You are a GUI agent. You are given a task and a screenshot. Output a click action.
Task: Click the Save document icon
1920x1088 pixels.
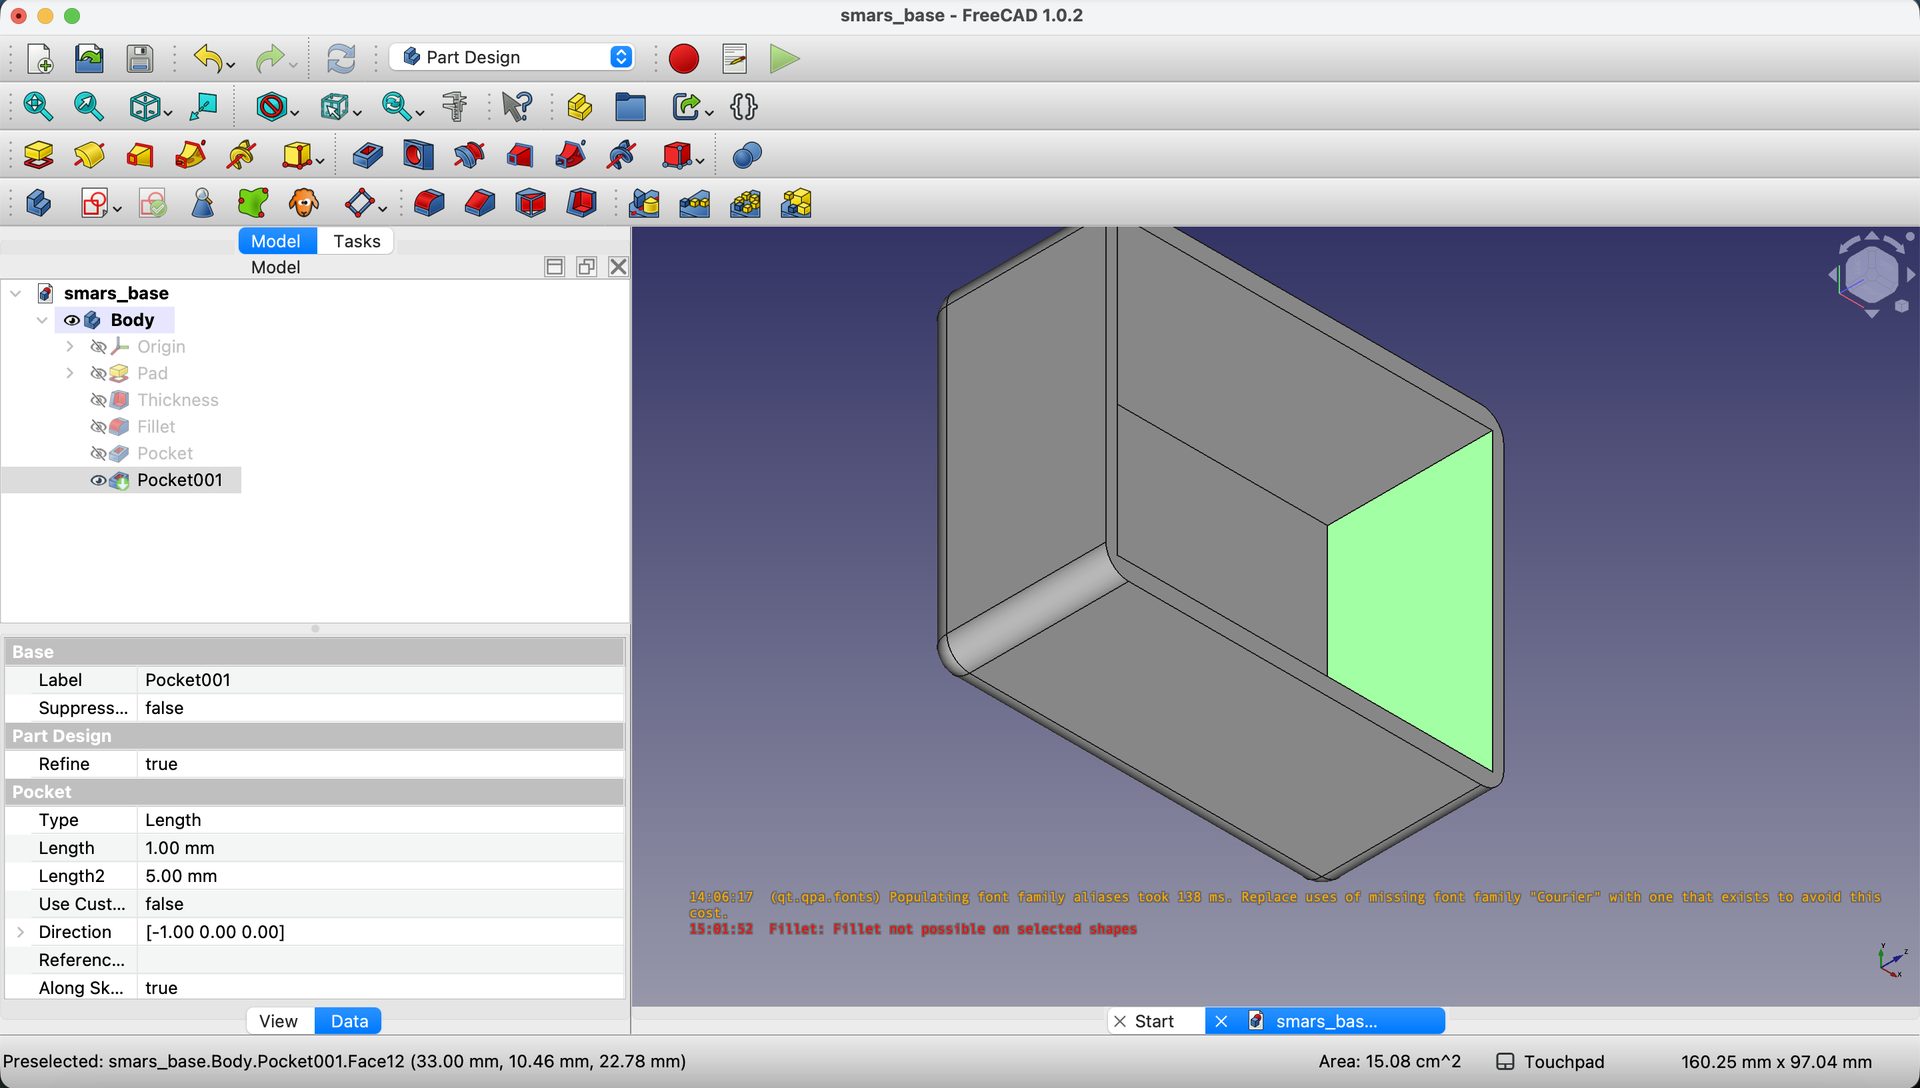click(140, 58)
